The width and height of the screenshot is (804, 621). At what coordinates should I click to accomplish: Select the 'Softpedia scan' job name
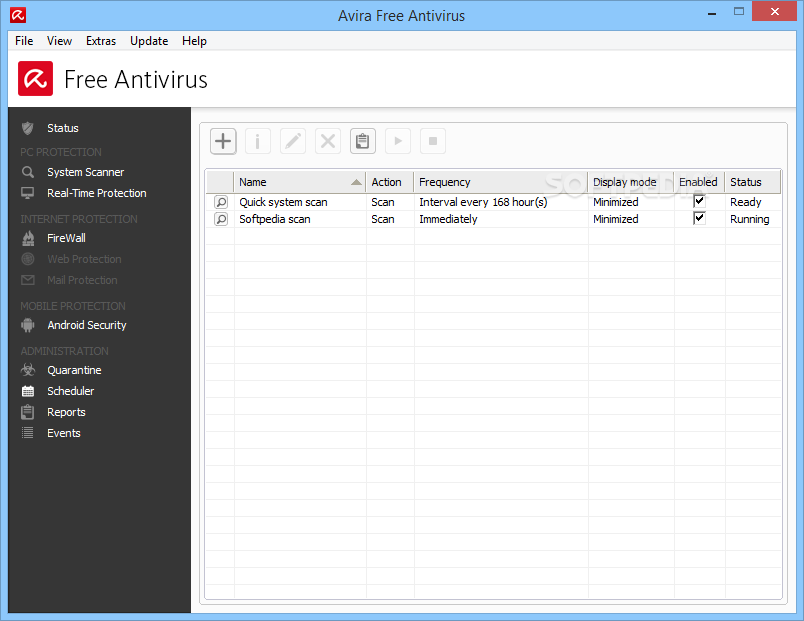[275, 219]
